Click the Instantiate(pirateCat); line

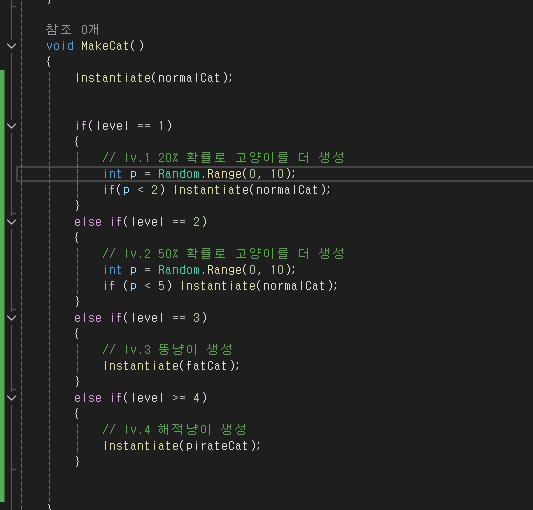(182, 446)
